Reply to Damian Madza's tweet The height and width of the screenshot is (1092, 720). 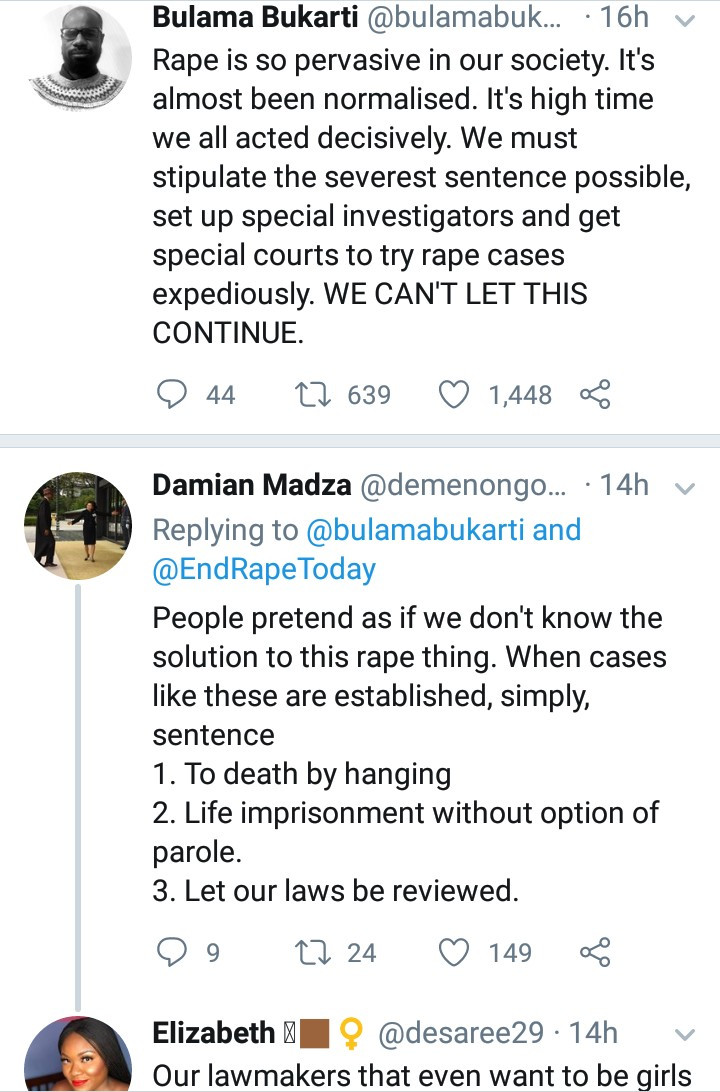(173, 952)
